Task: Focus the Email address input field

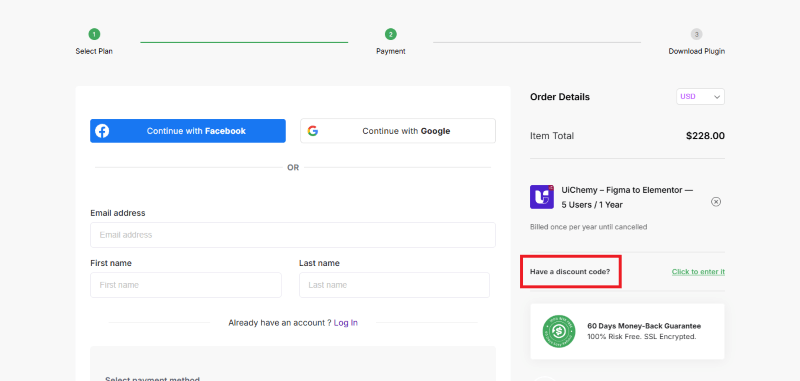Action: coord(293,235)
